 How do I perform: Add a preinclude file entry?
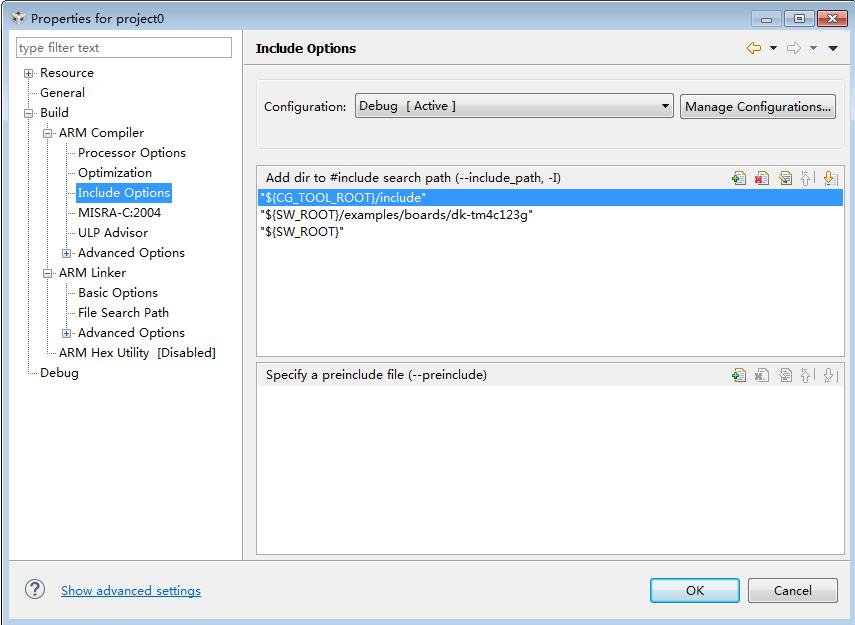tap(739, 375)
